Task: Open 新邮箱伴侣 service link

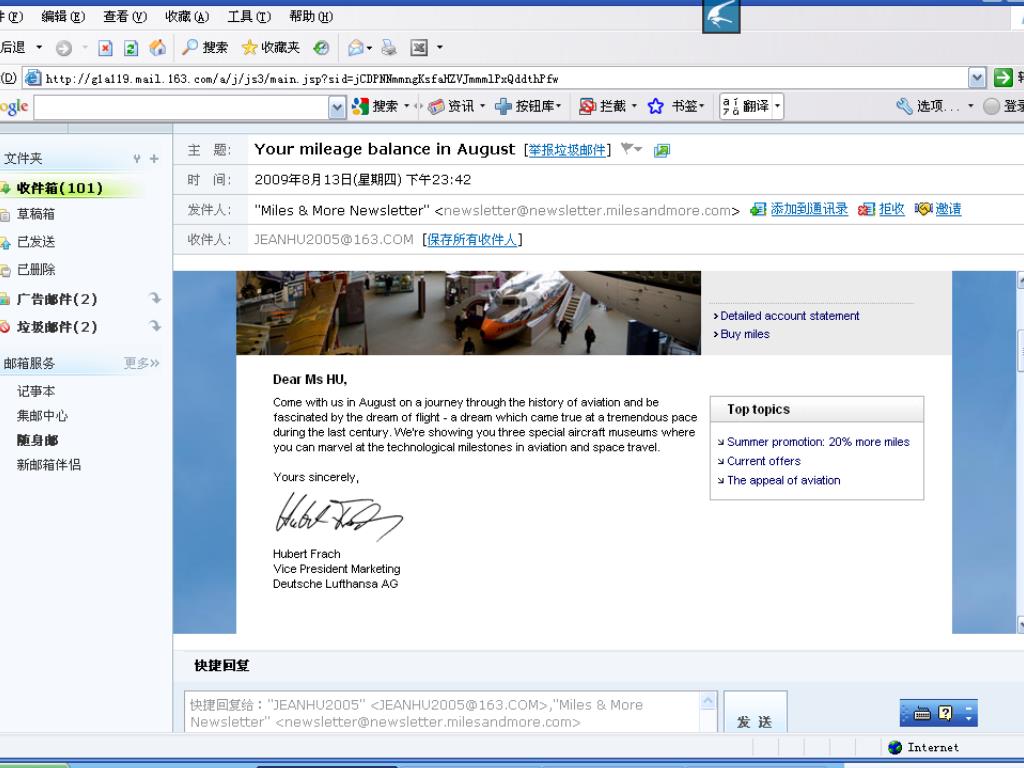Action: 48,465
